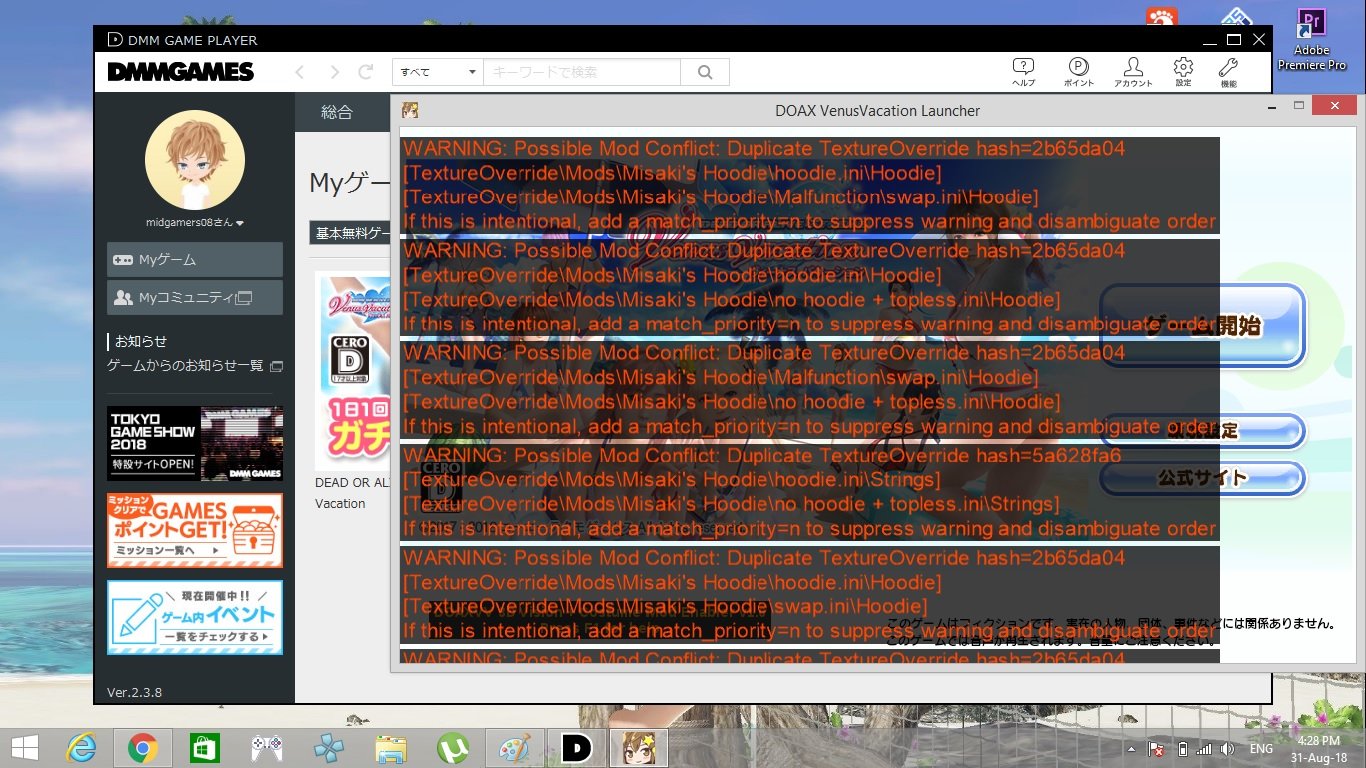Open the game controller taskbar app
This screenshot has width=1366, height=768.
click(x=267, y=748)
